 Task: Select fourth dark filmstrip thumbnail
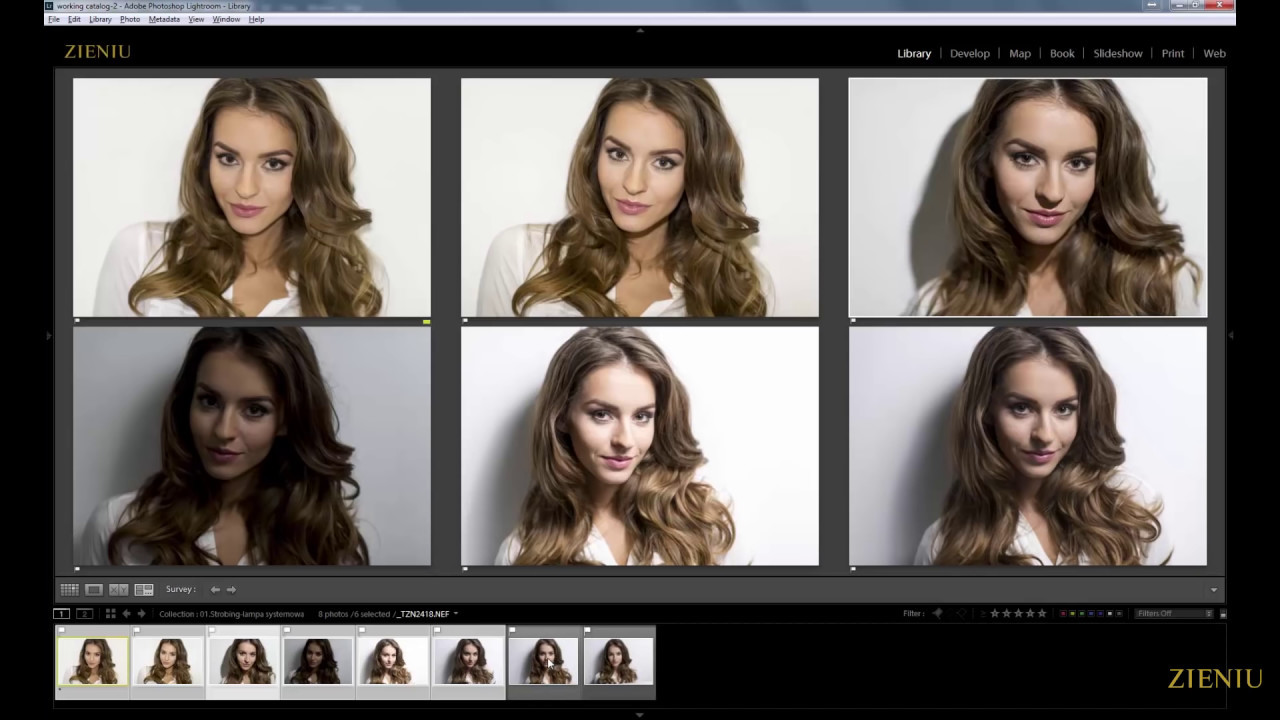318,661
